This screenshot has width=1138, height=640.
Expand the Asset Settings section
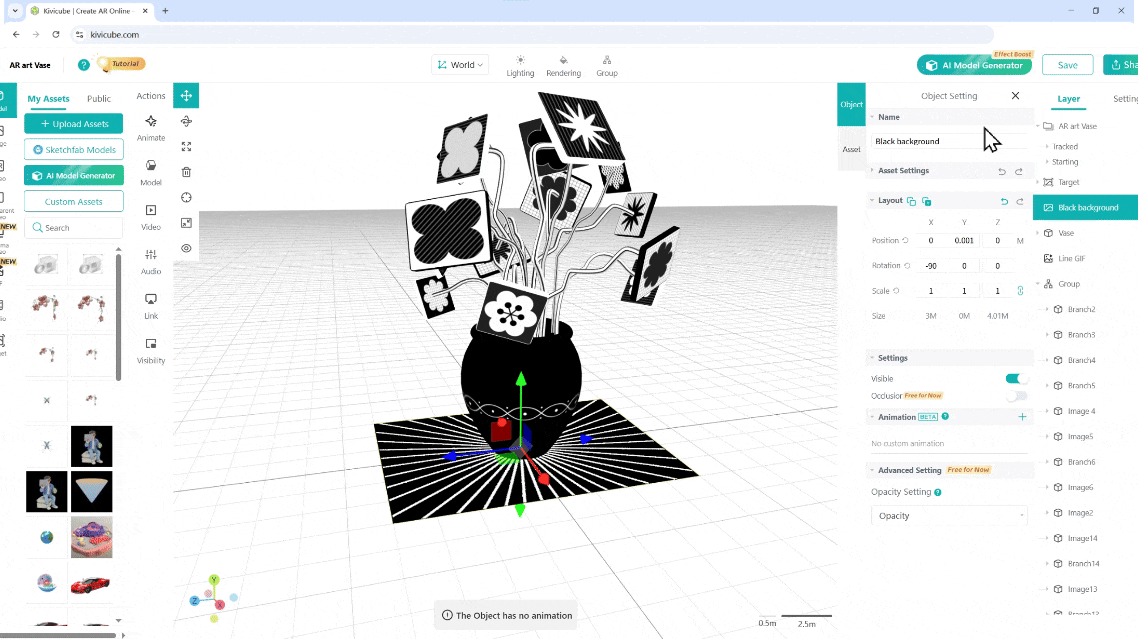tap(903, 171)
